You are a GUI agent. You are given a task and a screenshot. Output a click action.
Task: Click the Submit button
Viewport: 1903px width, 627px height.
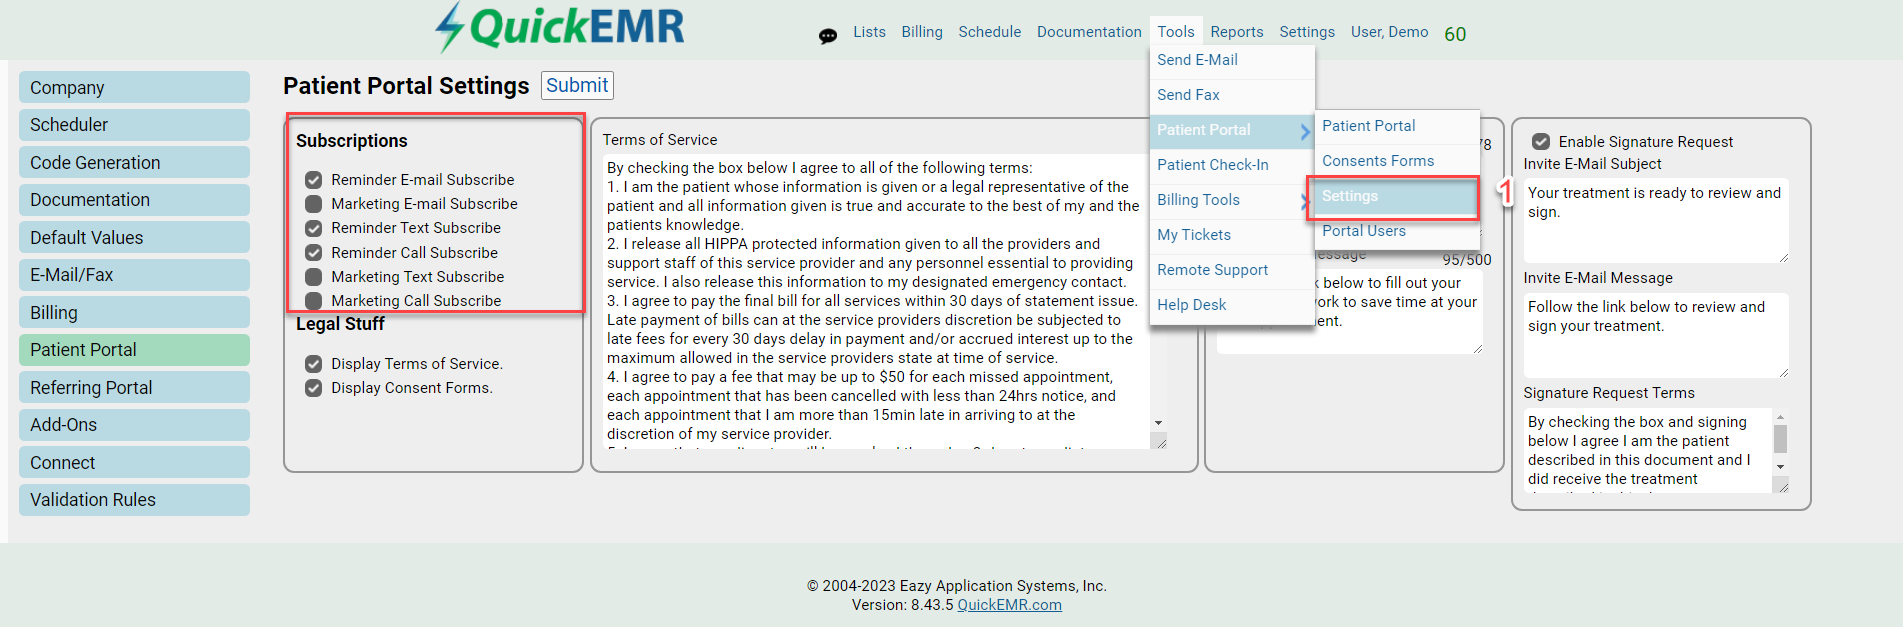click(x=577, y=85)
